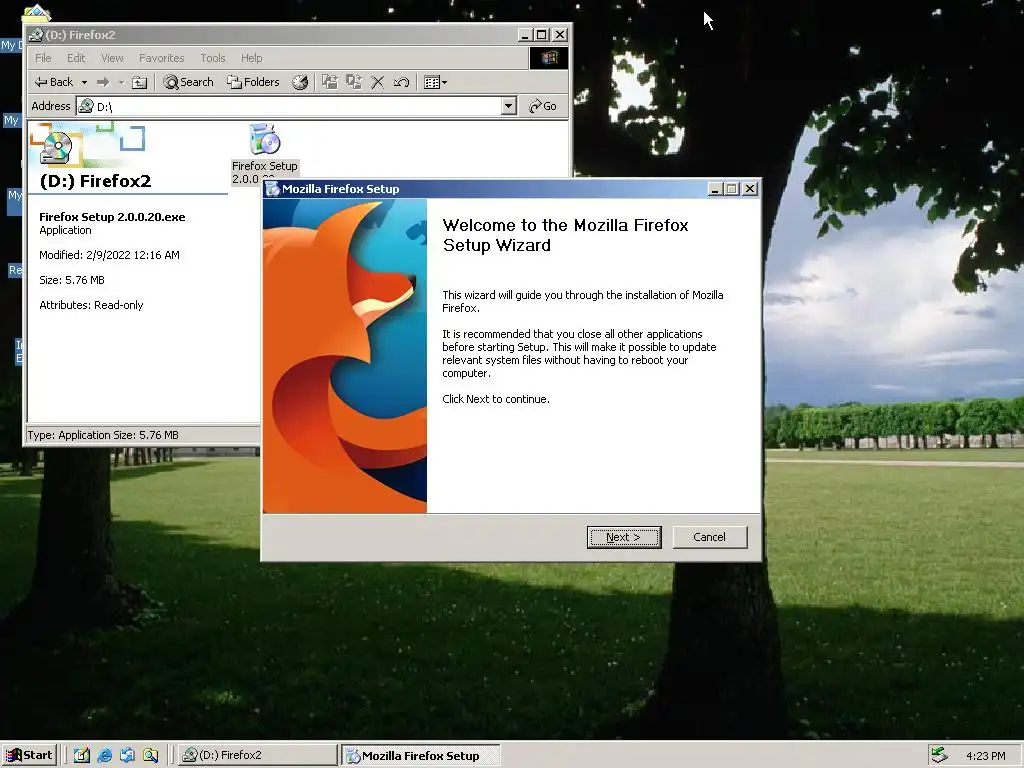Click the Undo toolbar icon
1024x768 pixels.
[401, 82]
